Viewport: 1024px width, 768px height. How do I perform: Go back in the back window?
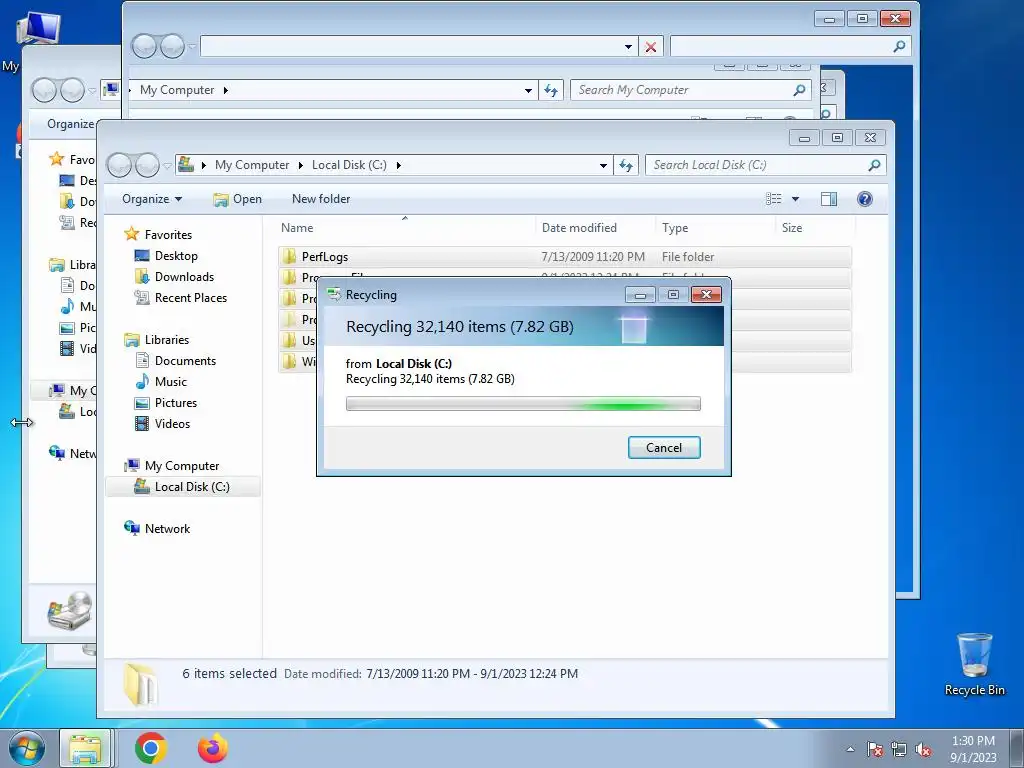144,46
